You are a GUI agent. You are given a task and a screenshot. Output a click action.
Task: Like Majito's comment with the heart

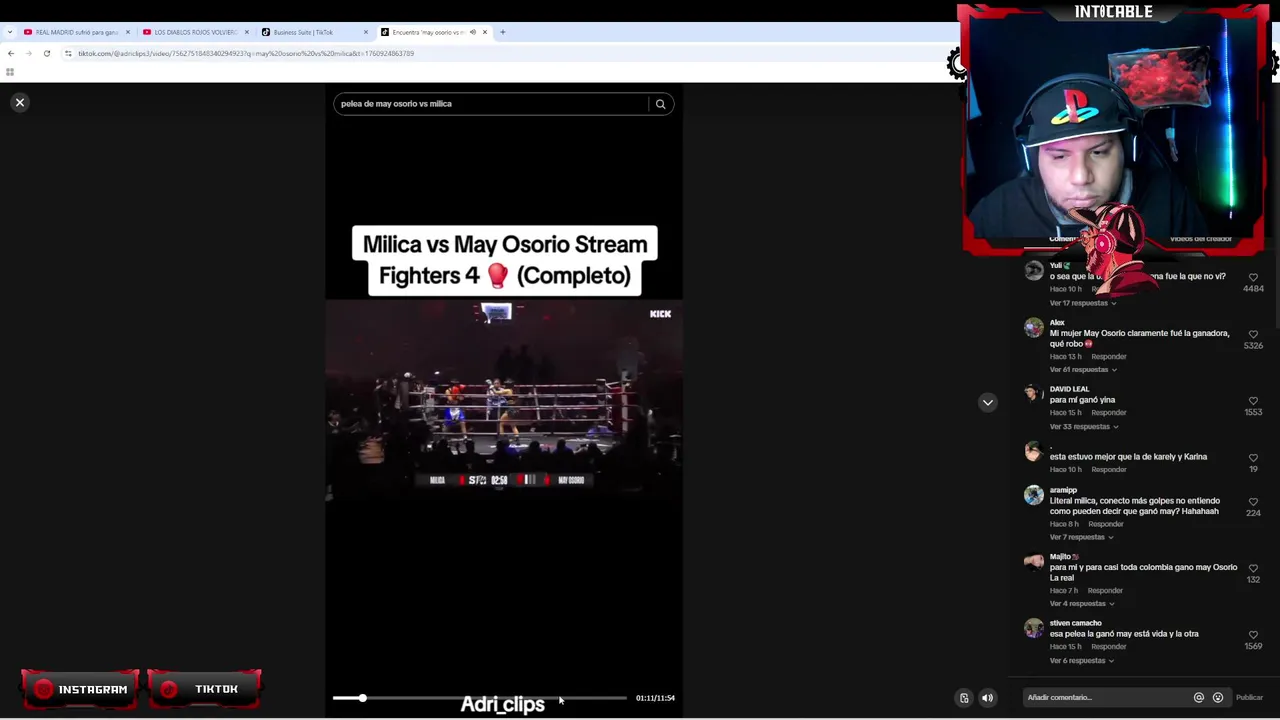pyautogui.click(x=1253, y=568)
